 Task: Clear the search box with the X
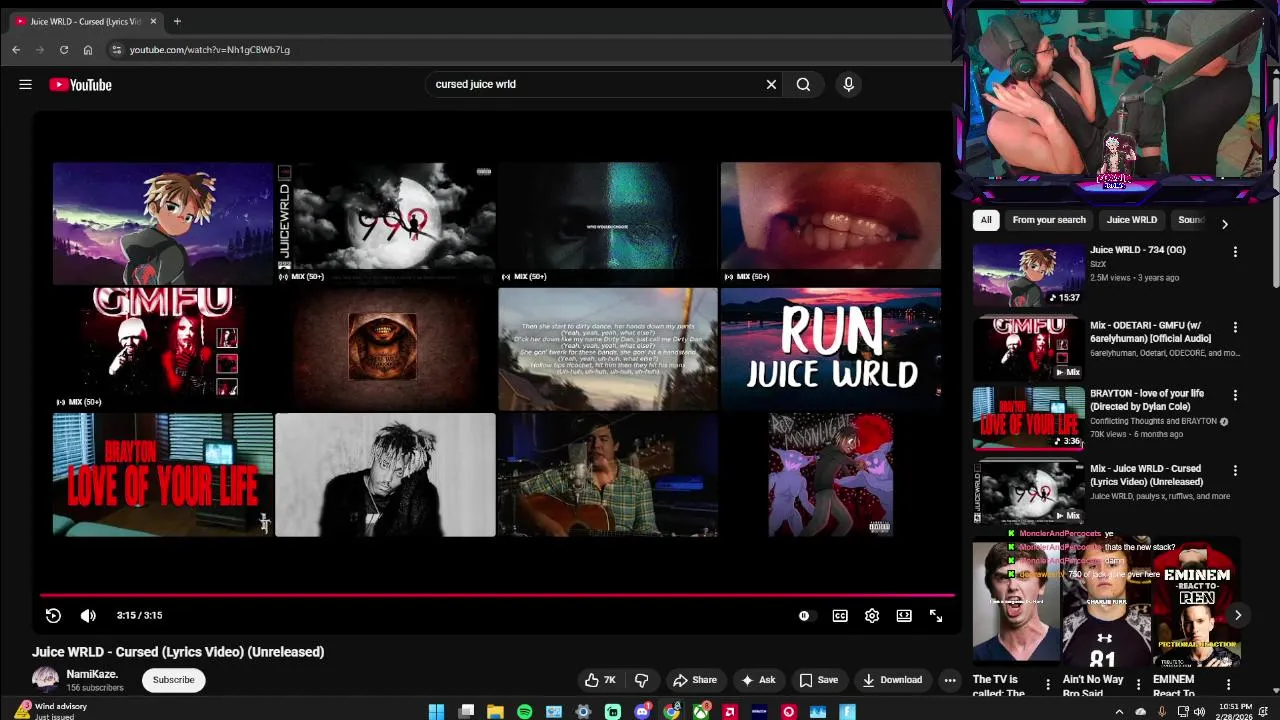[771, 85]
